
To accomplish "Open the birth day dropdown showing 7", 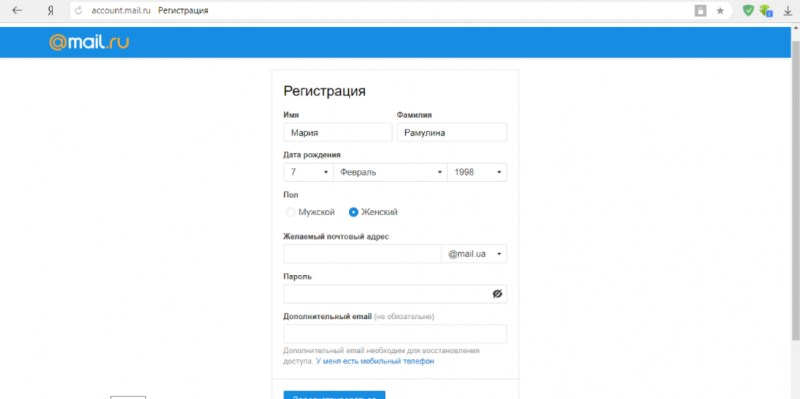I will coord(308,172).
